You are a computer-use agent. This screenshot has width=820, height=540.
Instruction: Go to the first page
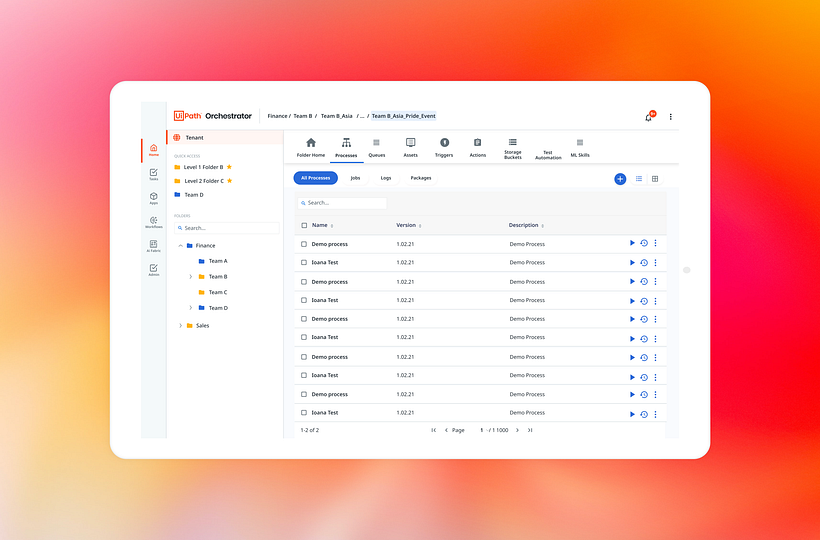click(434, 430)
